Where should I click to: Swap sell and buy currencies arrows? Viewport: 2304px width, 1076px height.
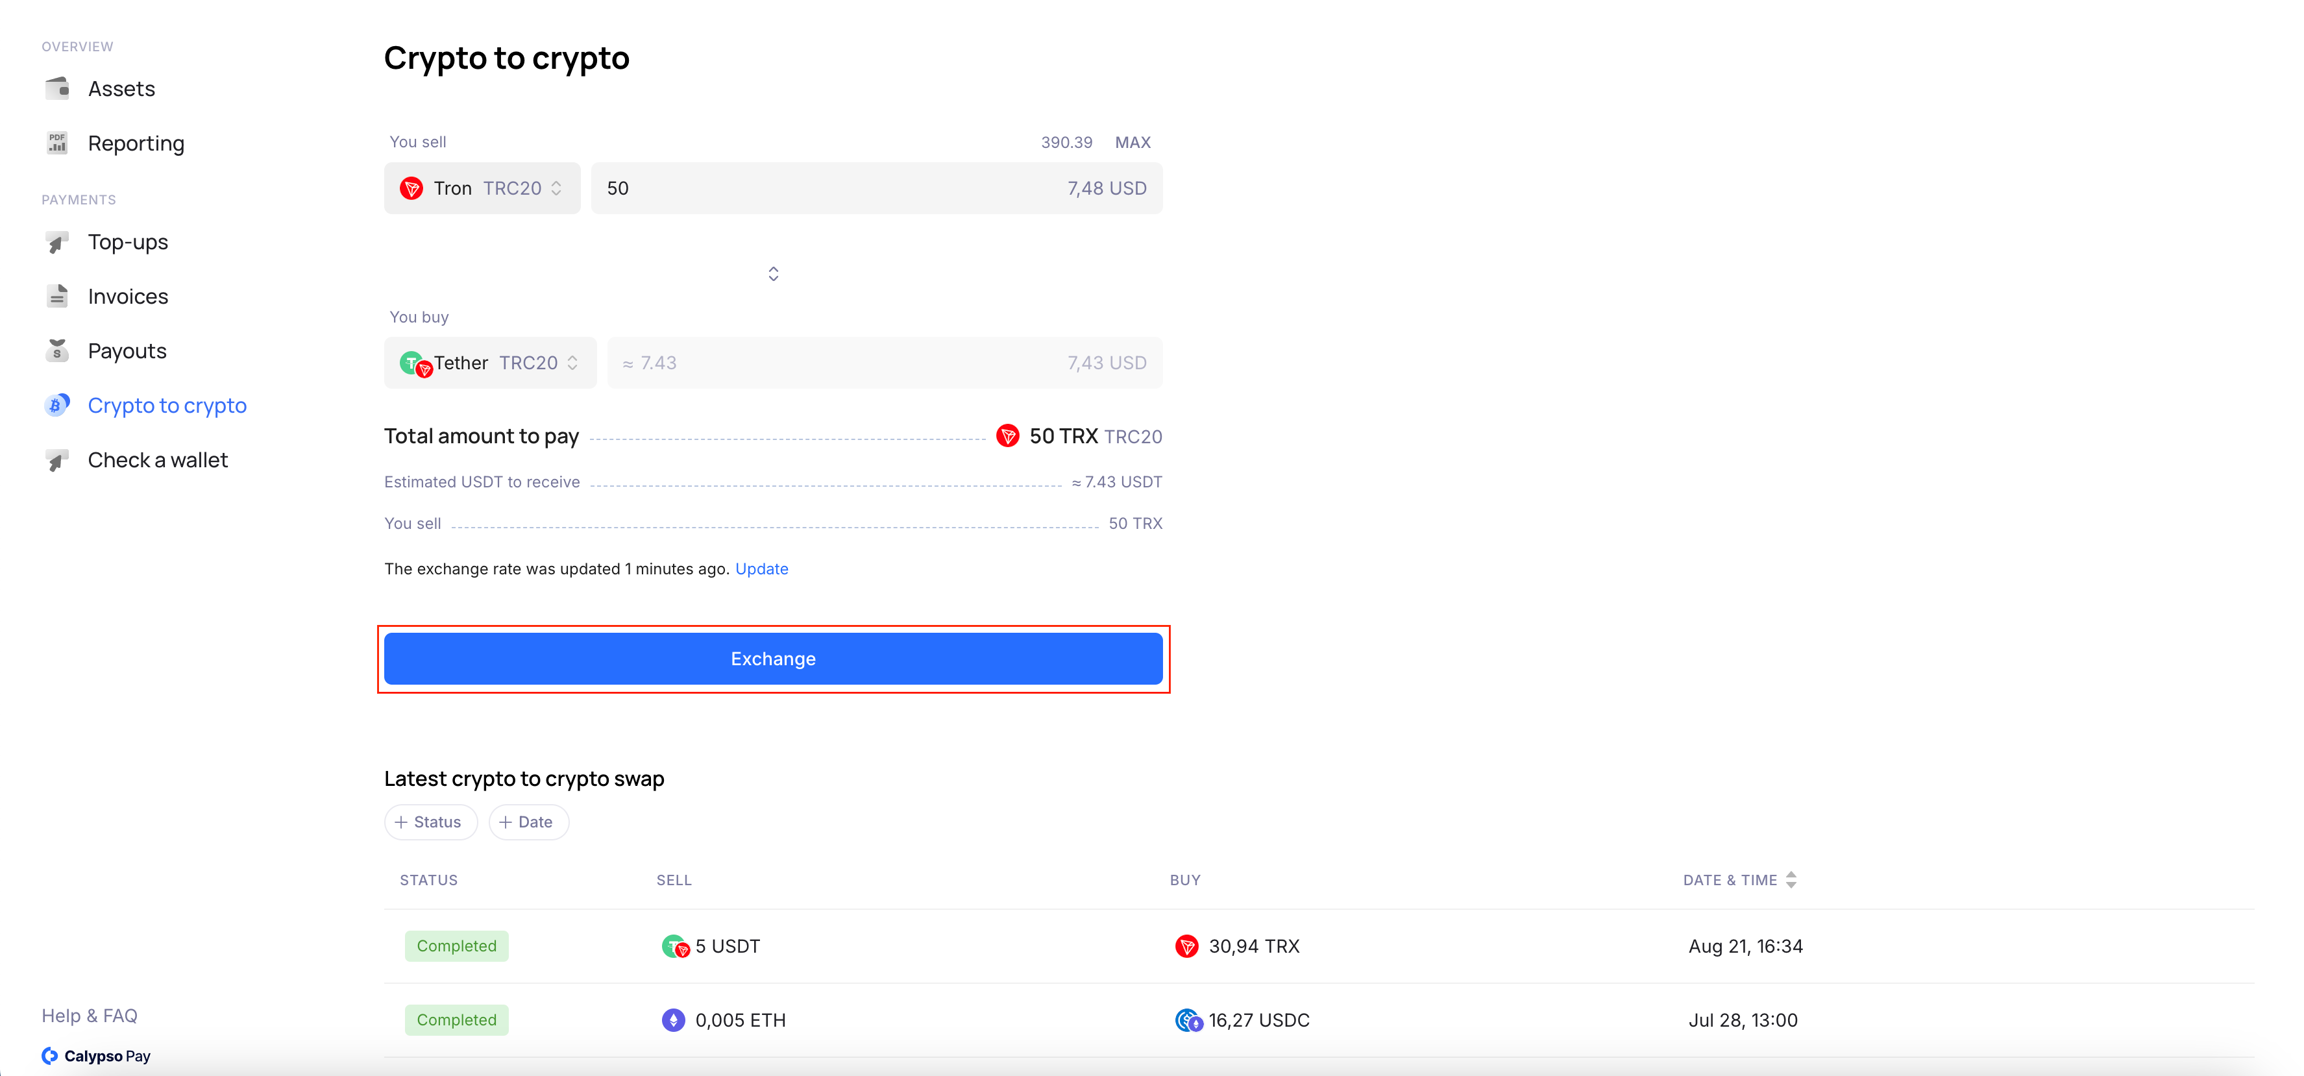773,274
